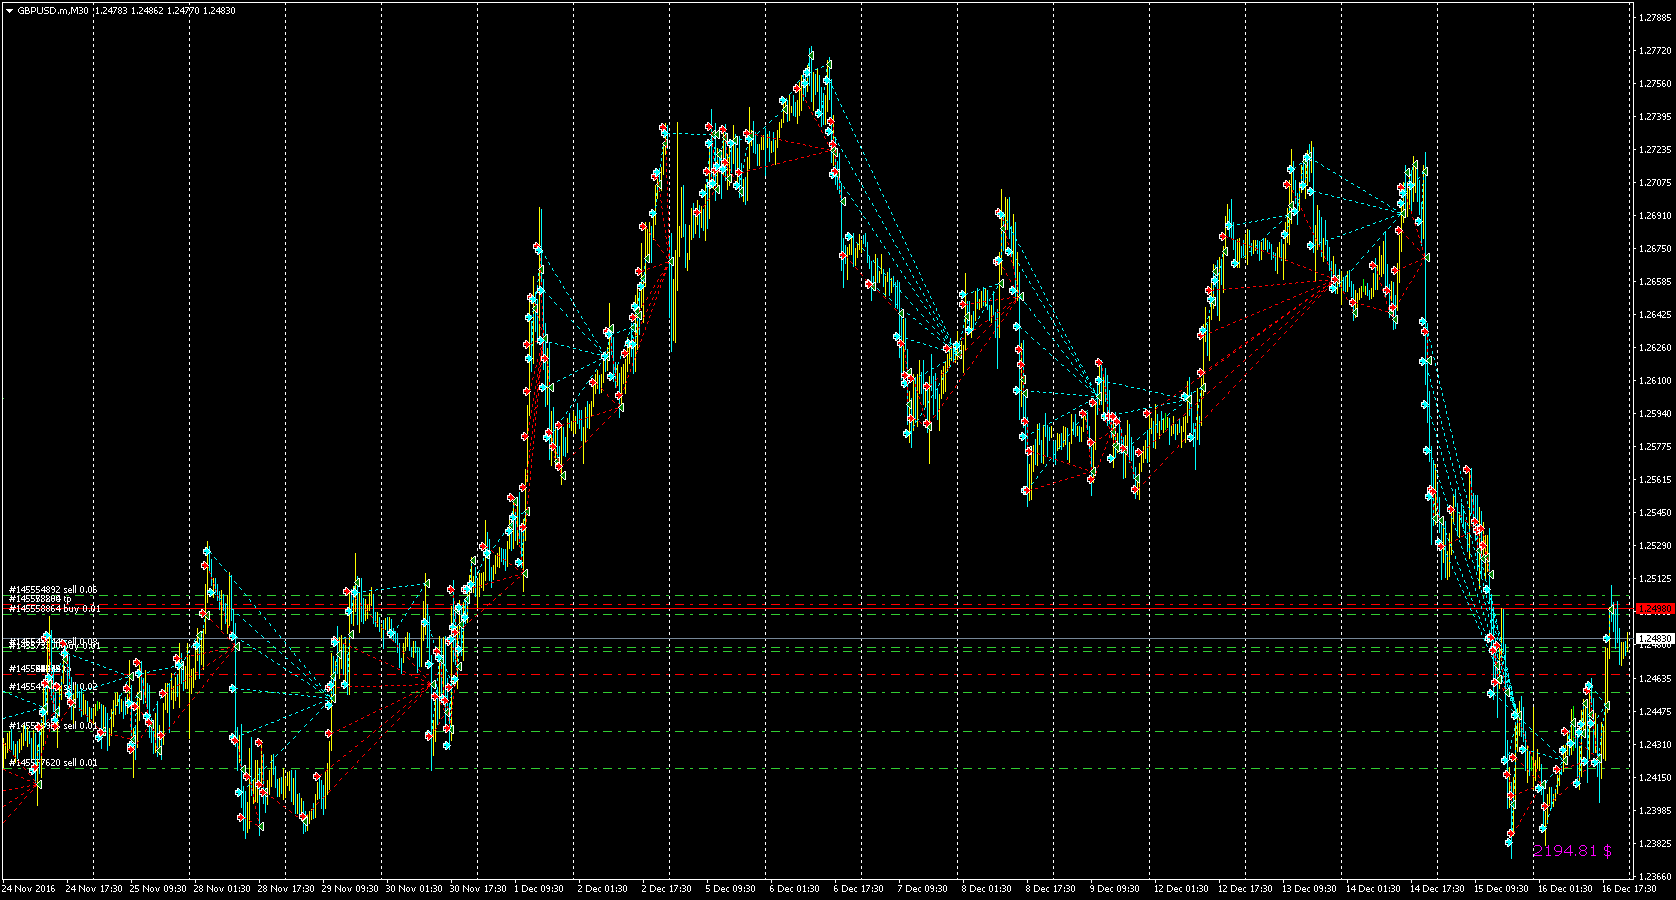Click time axis label 16 Dec 17:30
This screenshot has height=900, width=1676.
[x=1631, y=889]
